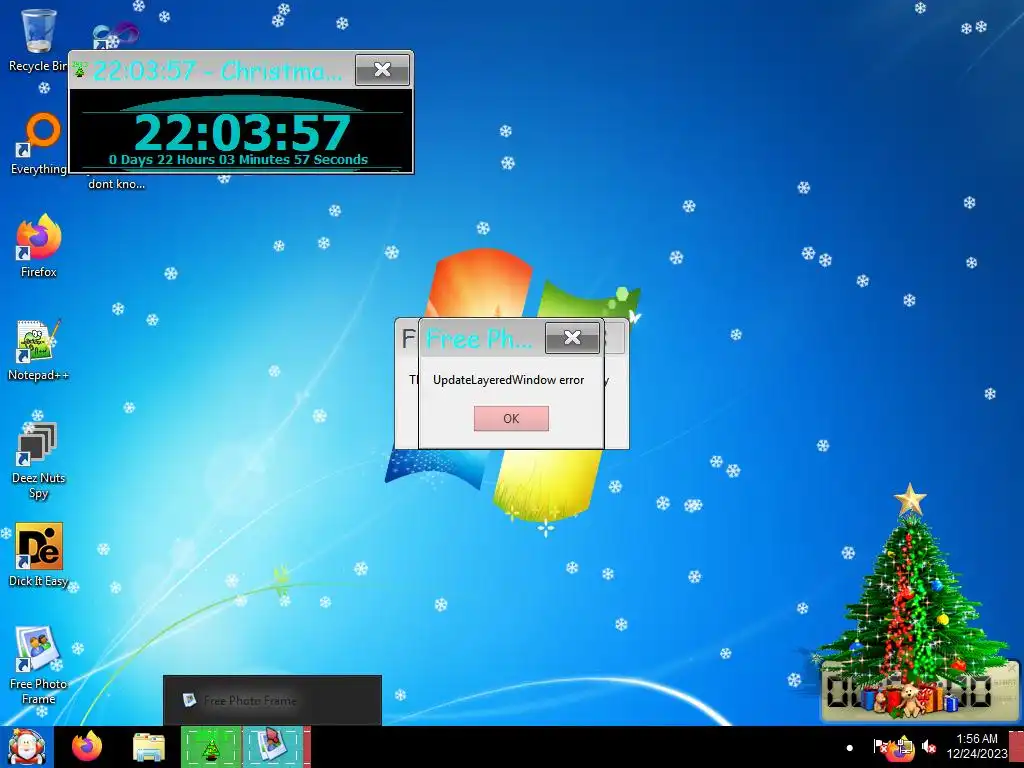Click the Christmas tree icon in countdown title bar

pos(80,69)
